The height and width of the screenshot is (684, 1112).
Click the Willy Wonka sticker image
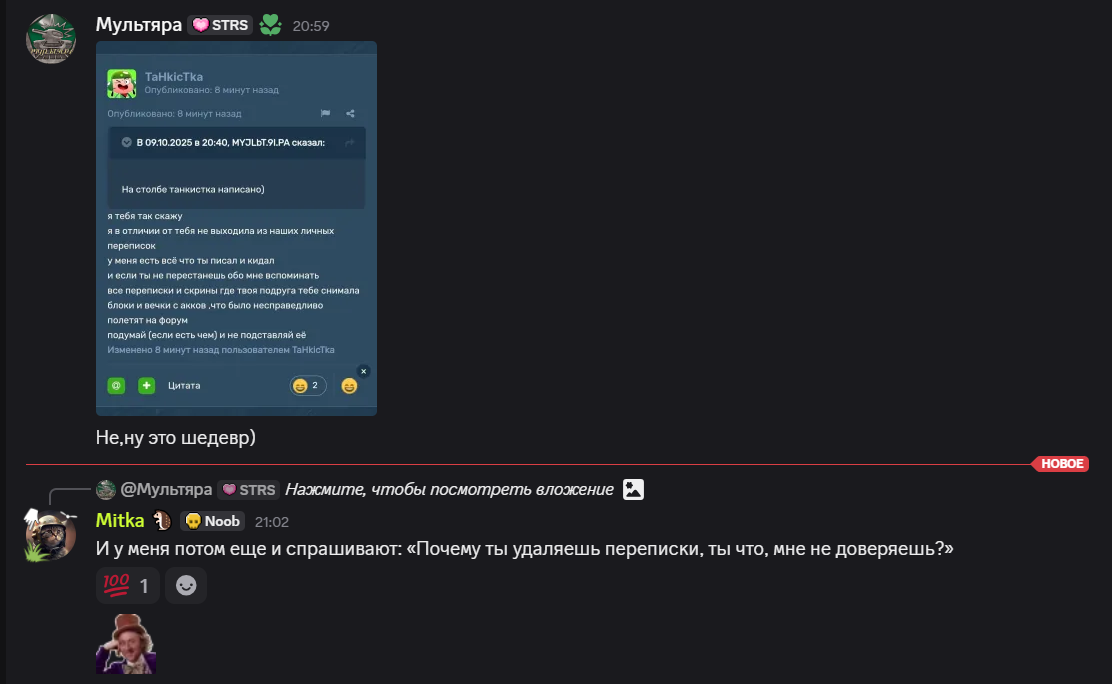point(126,644)
